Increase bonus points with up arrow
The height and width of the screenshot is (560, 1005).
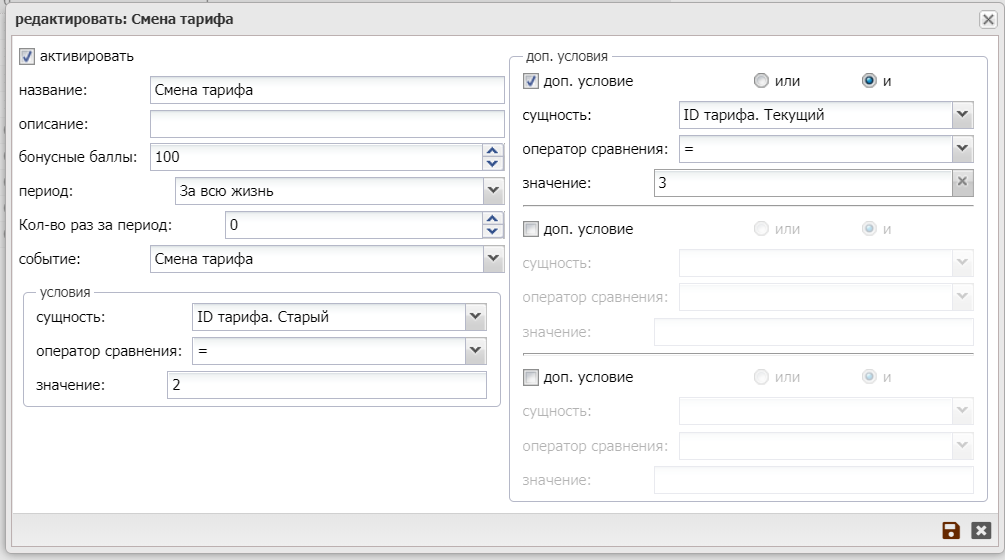[x=491, y=151]
